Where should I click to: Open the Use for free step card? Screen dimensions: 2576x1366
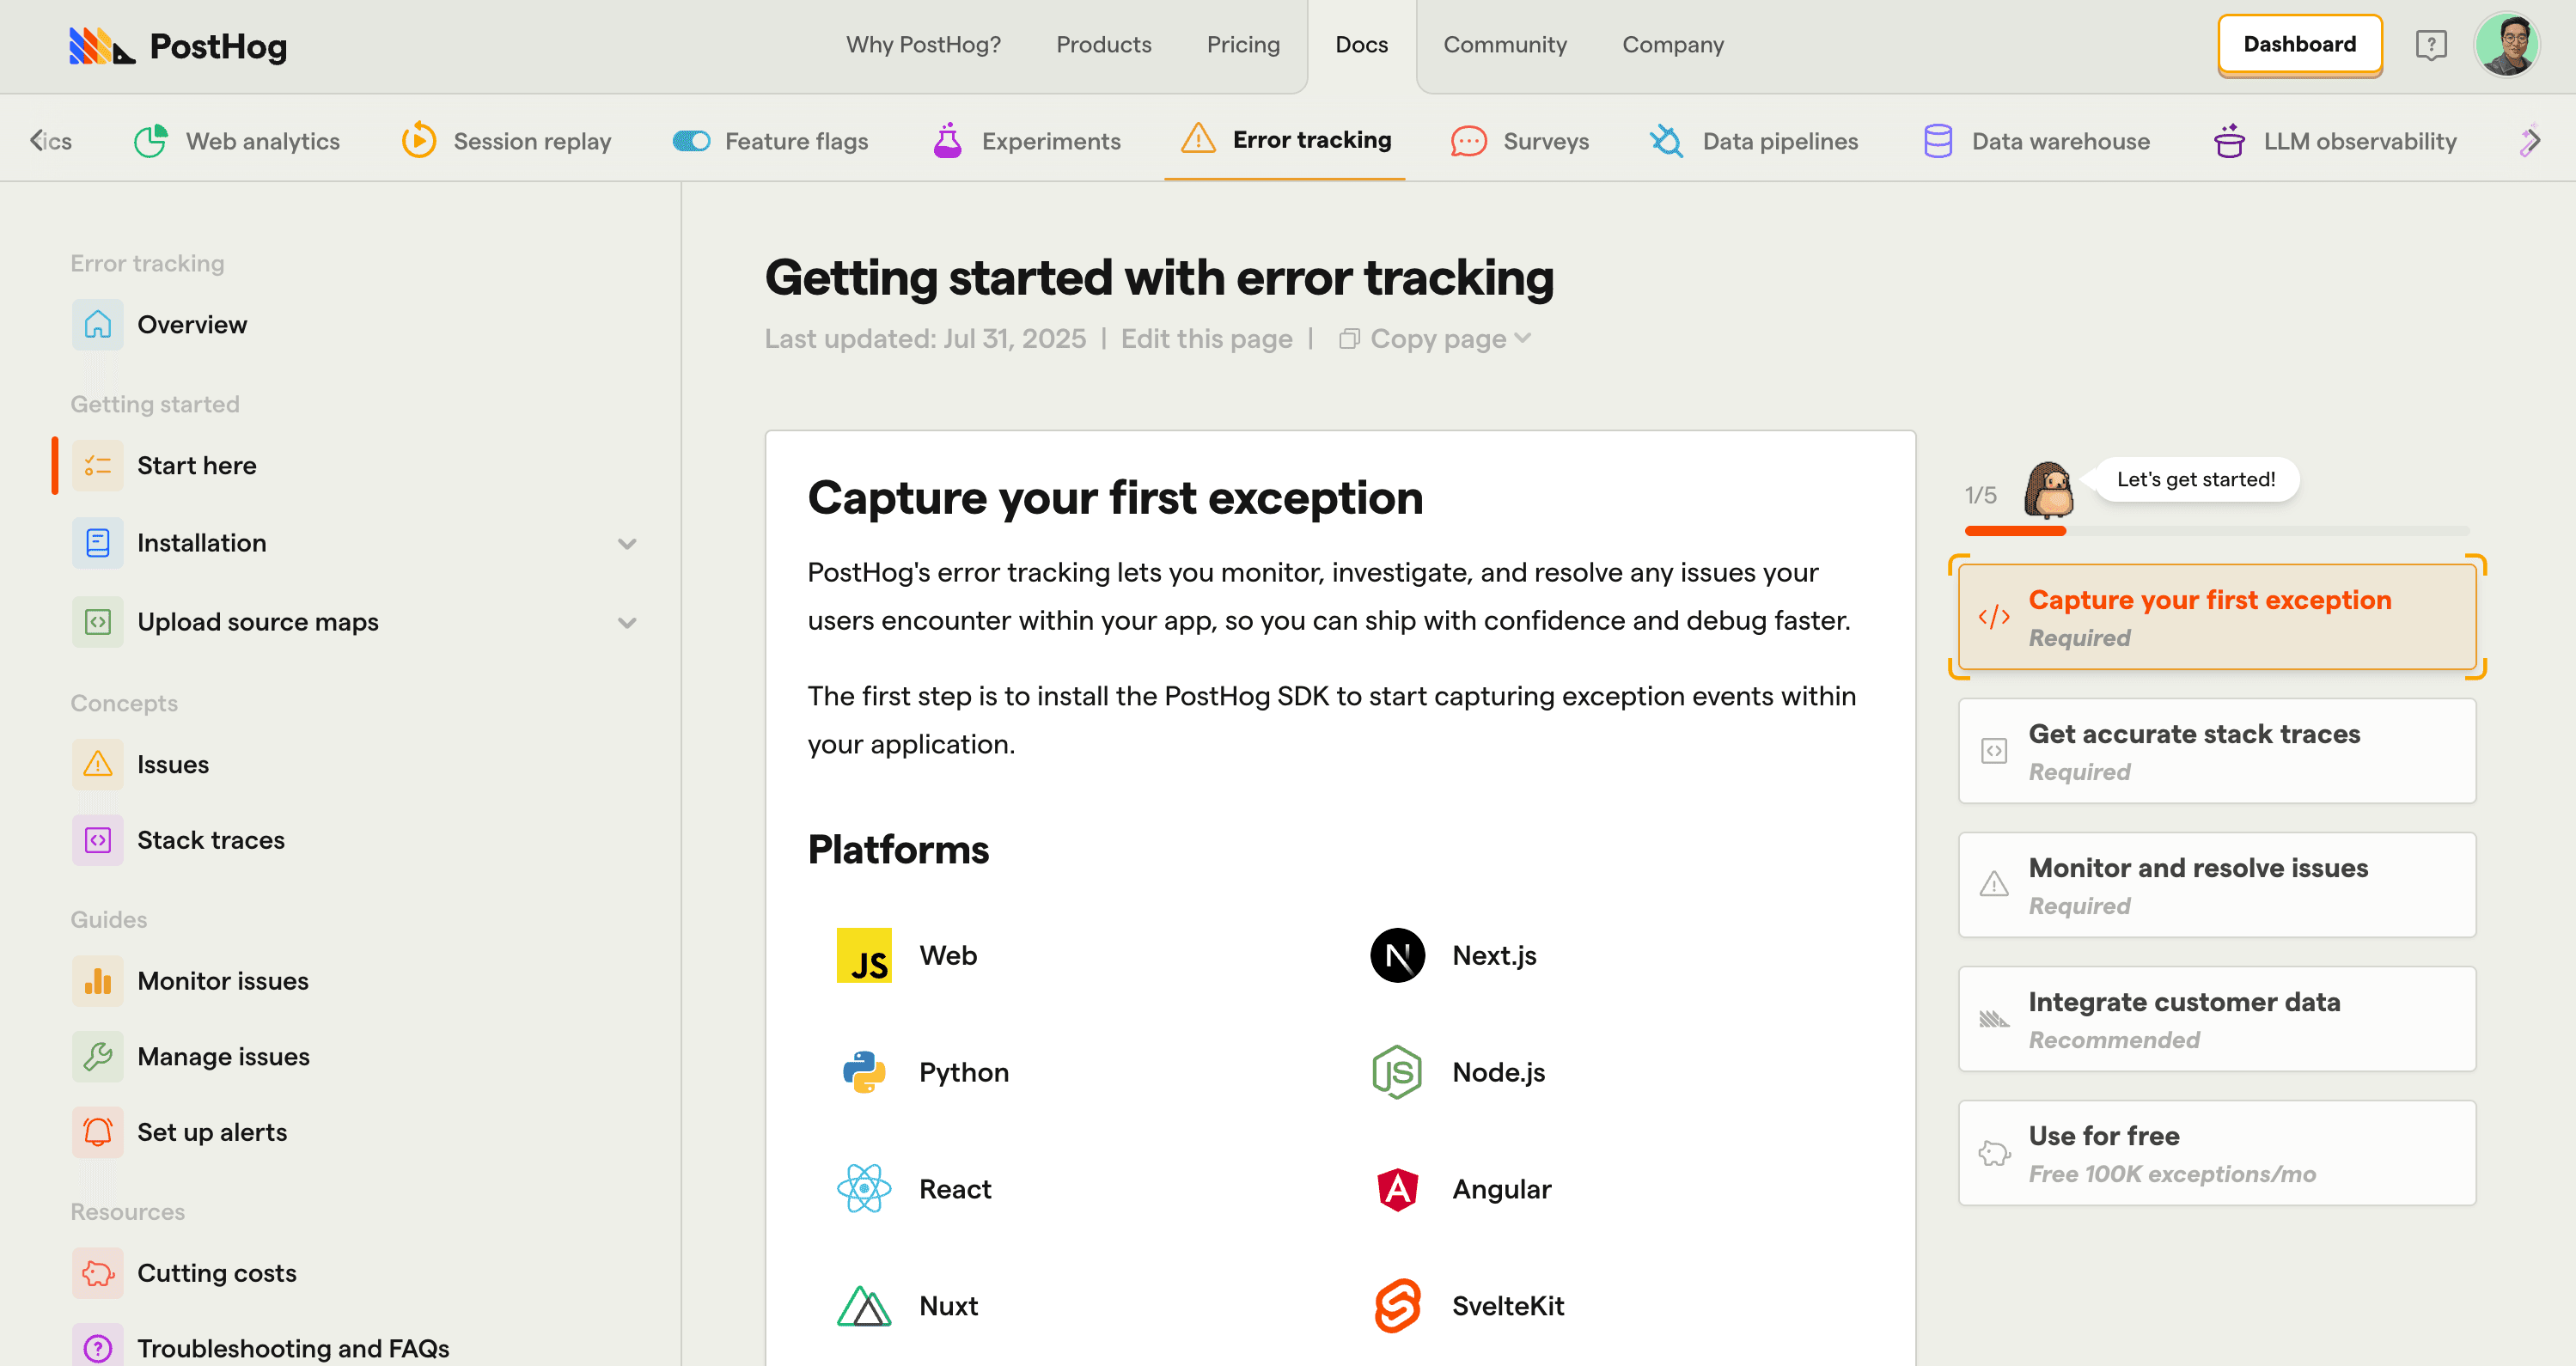[2217, 1153]
